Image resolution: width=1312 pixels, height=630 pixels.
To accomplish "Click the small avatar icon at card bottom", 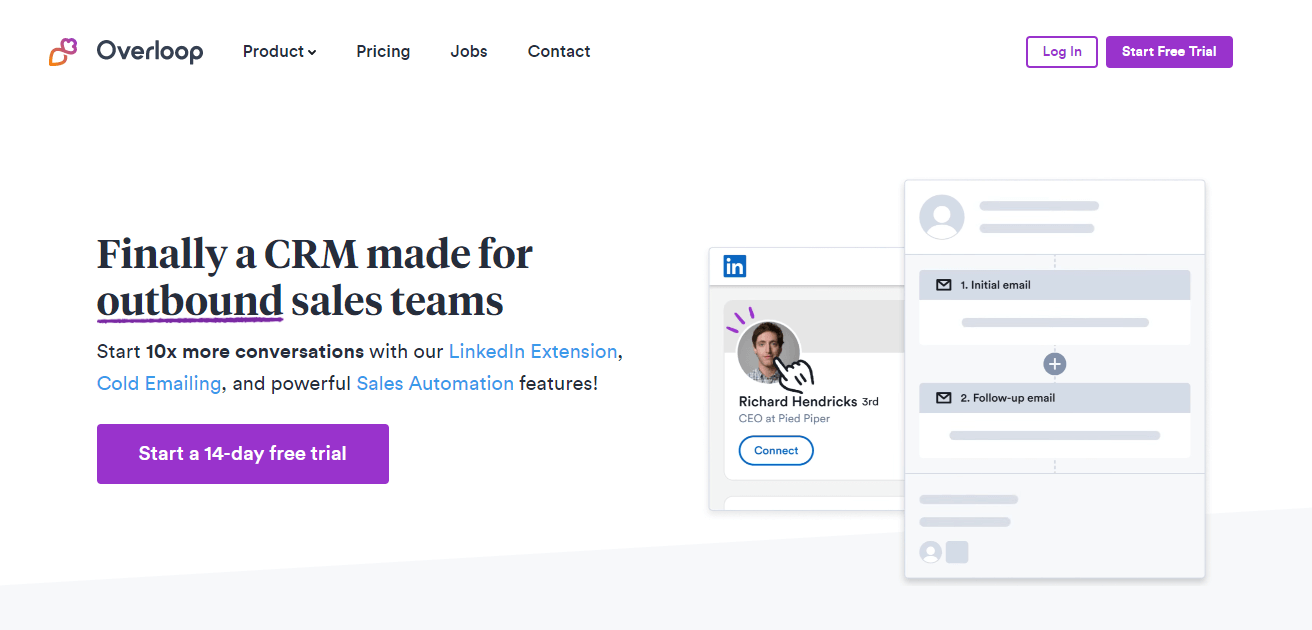I will pyautogui.click(x=930, y=552).
